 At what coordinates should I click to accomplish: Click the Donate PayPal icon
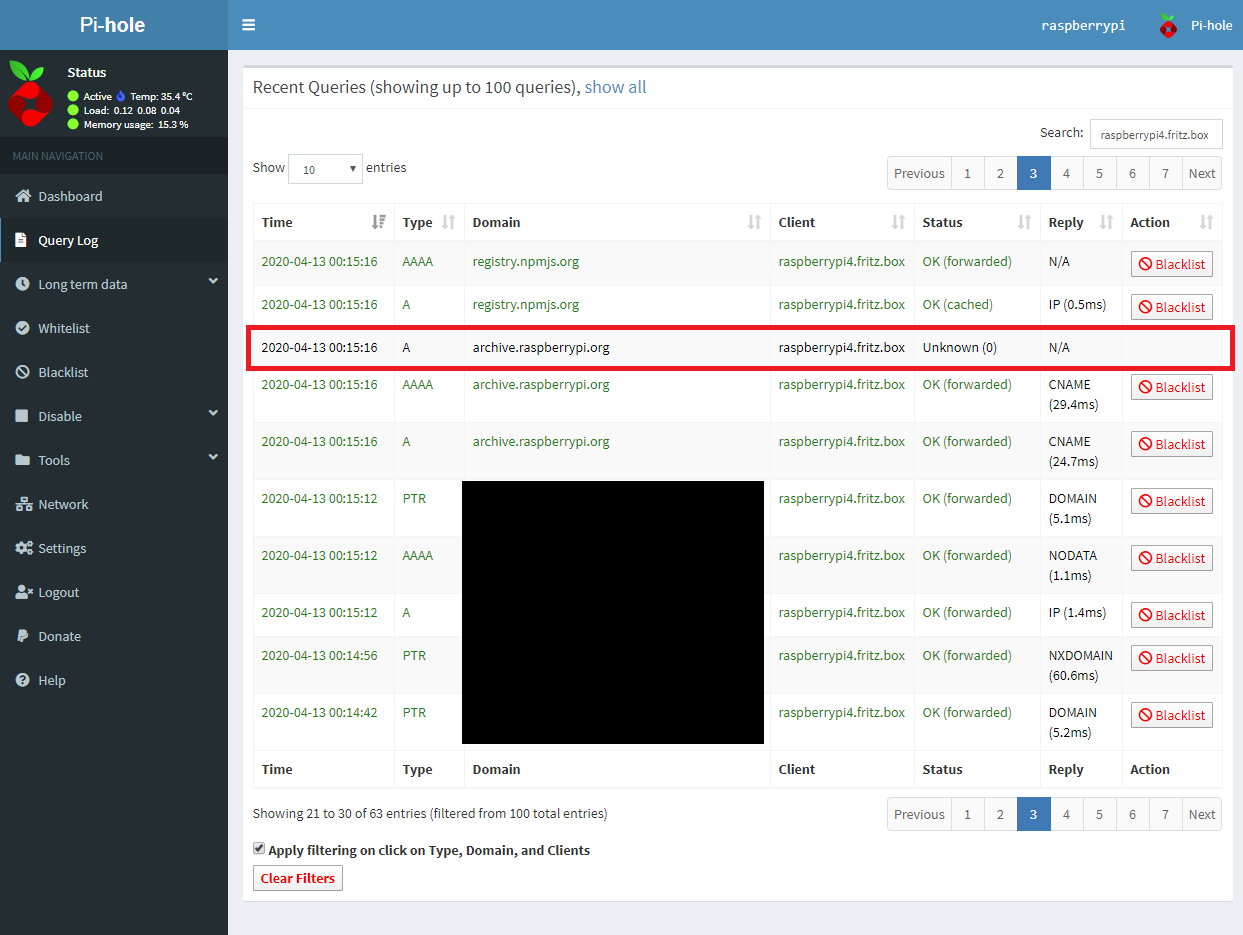pos(21,636)
